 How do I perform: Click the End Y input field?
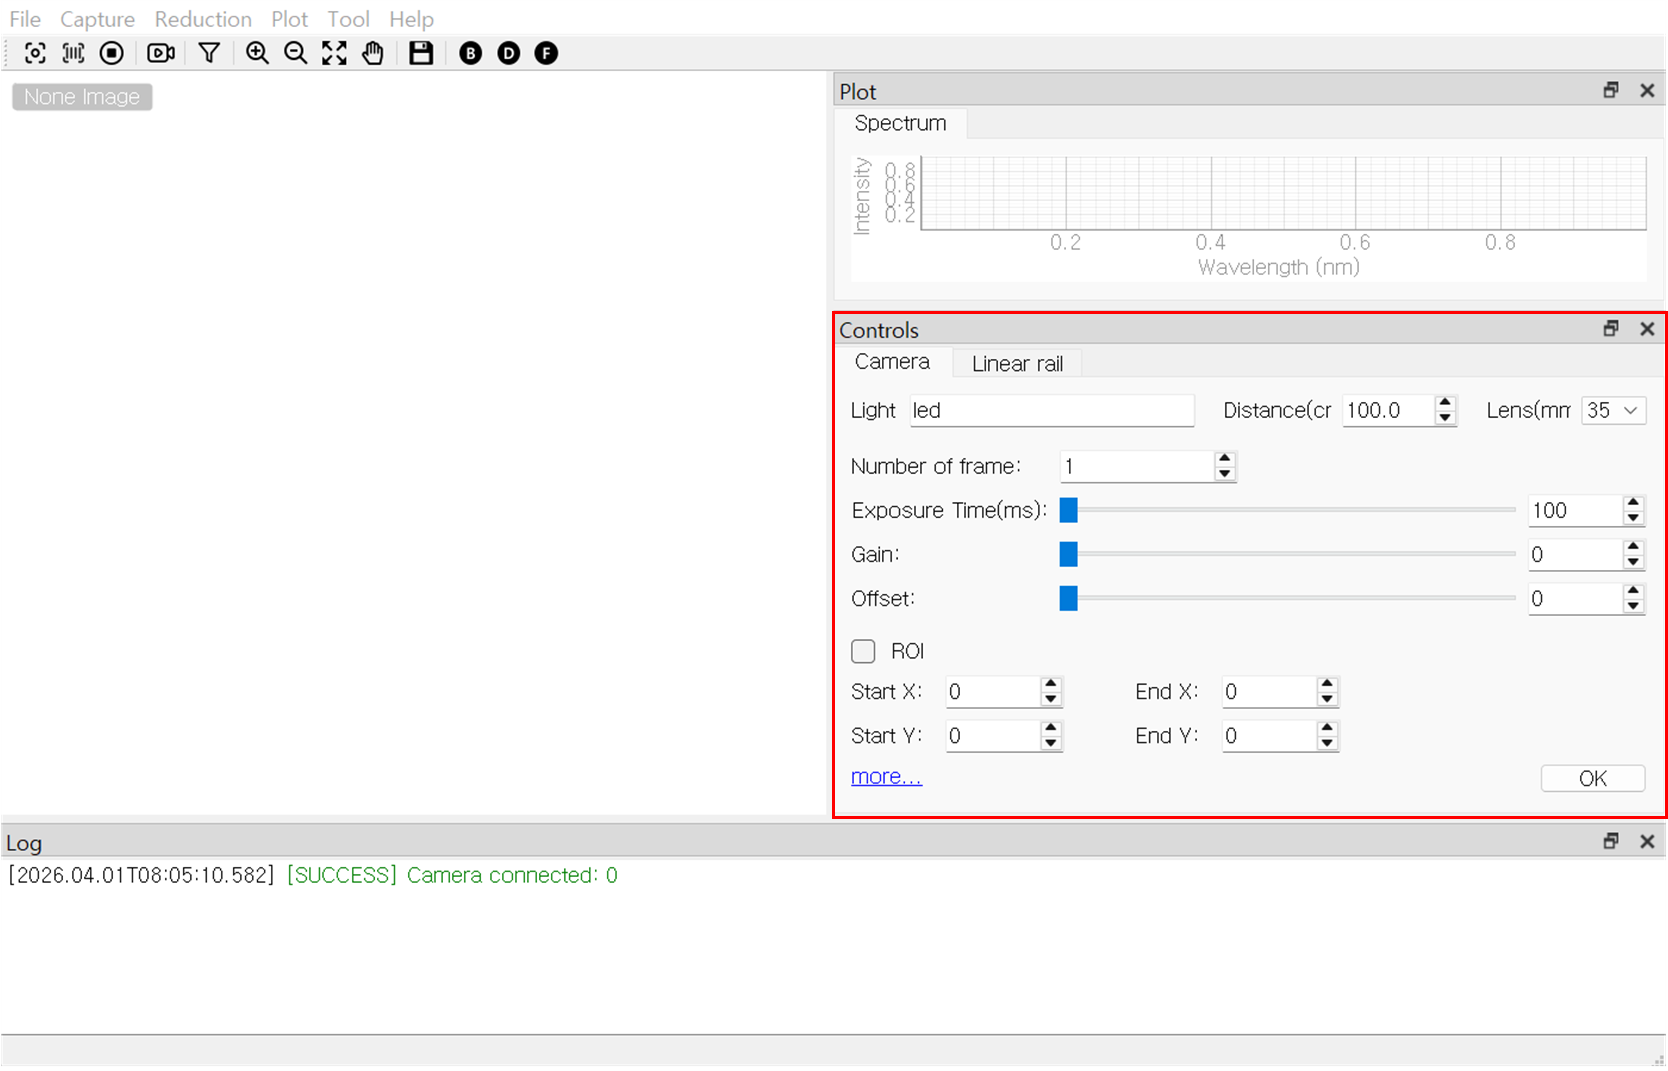click(1269, 736)
